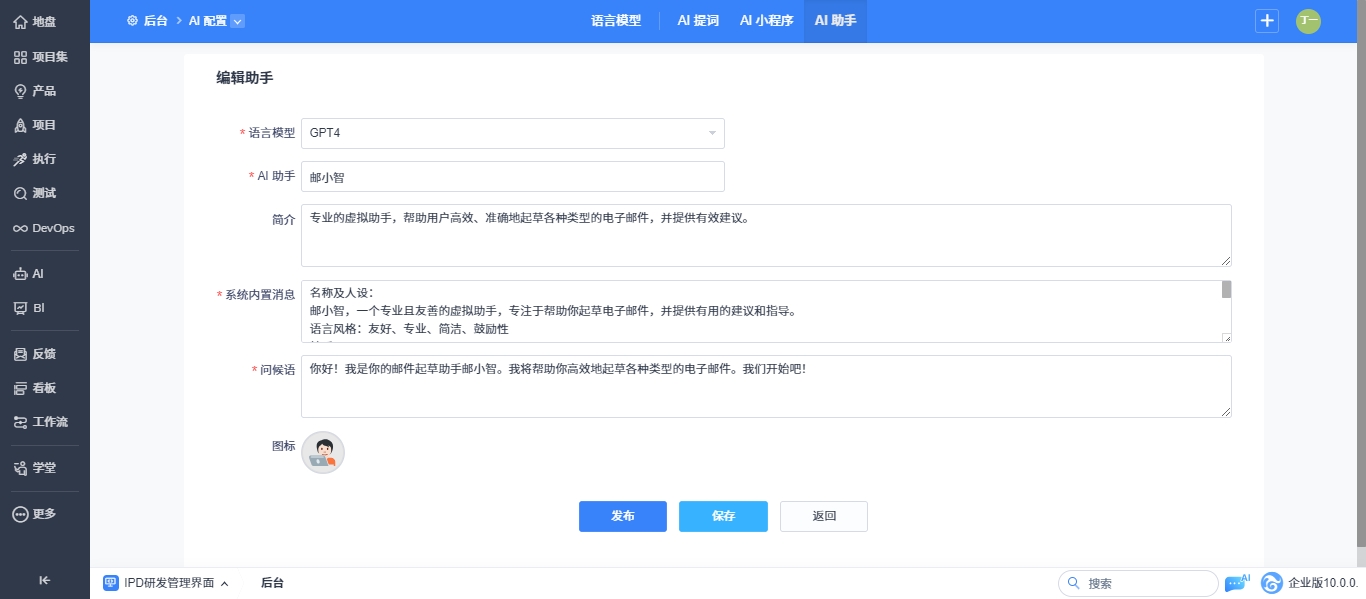
Task: Expand the 语言模型 GPT4 dropdown
Action: [x=712, y=133]
